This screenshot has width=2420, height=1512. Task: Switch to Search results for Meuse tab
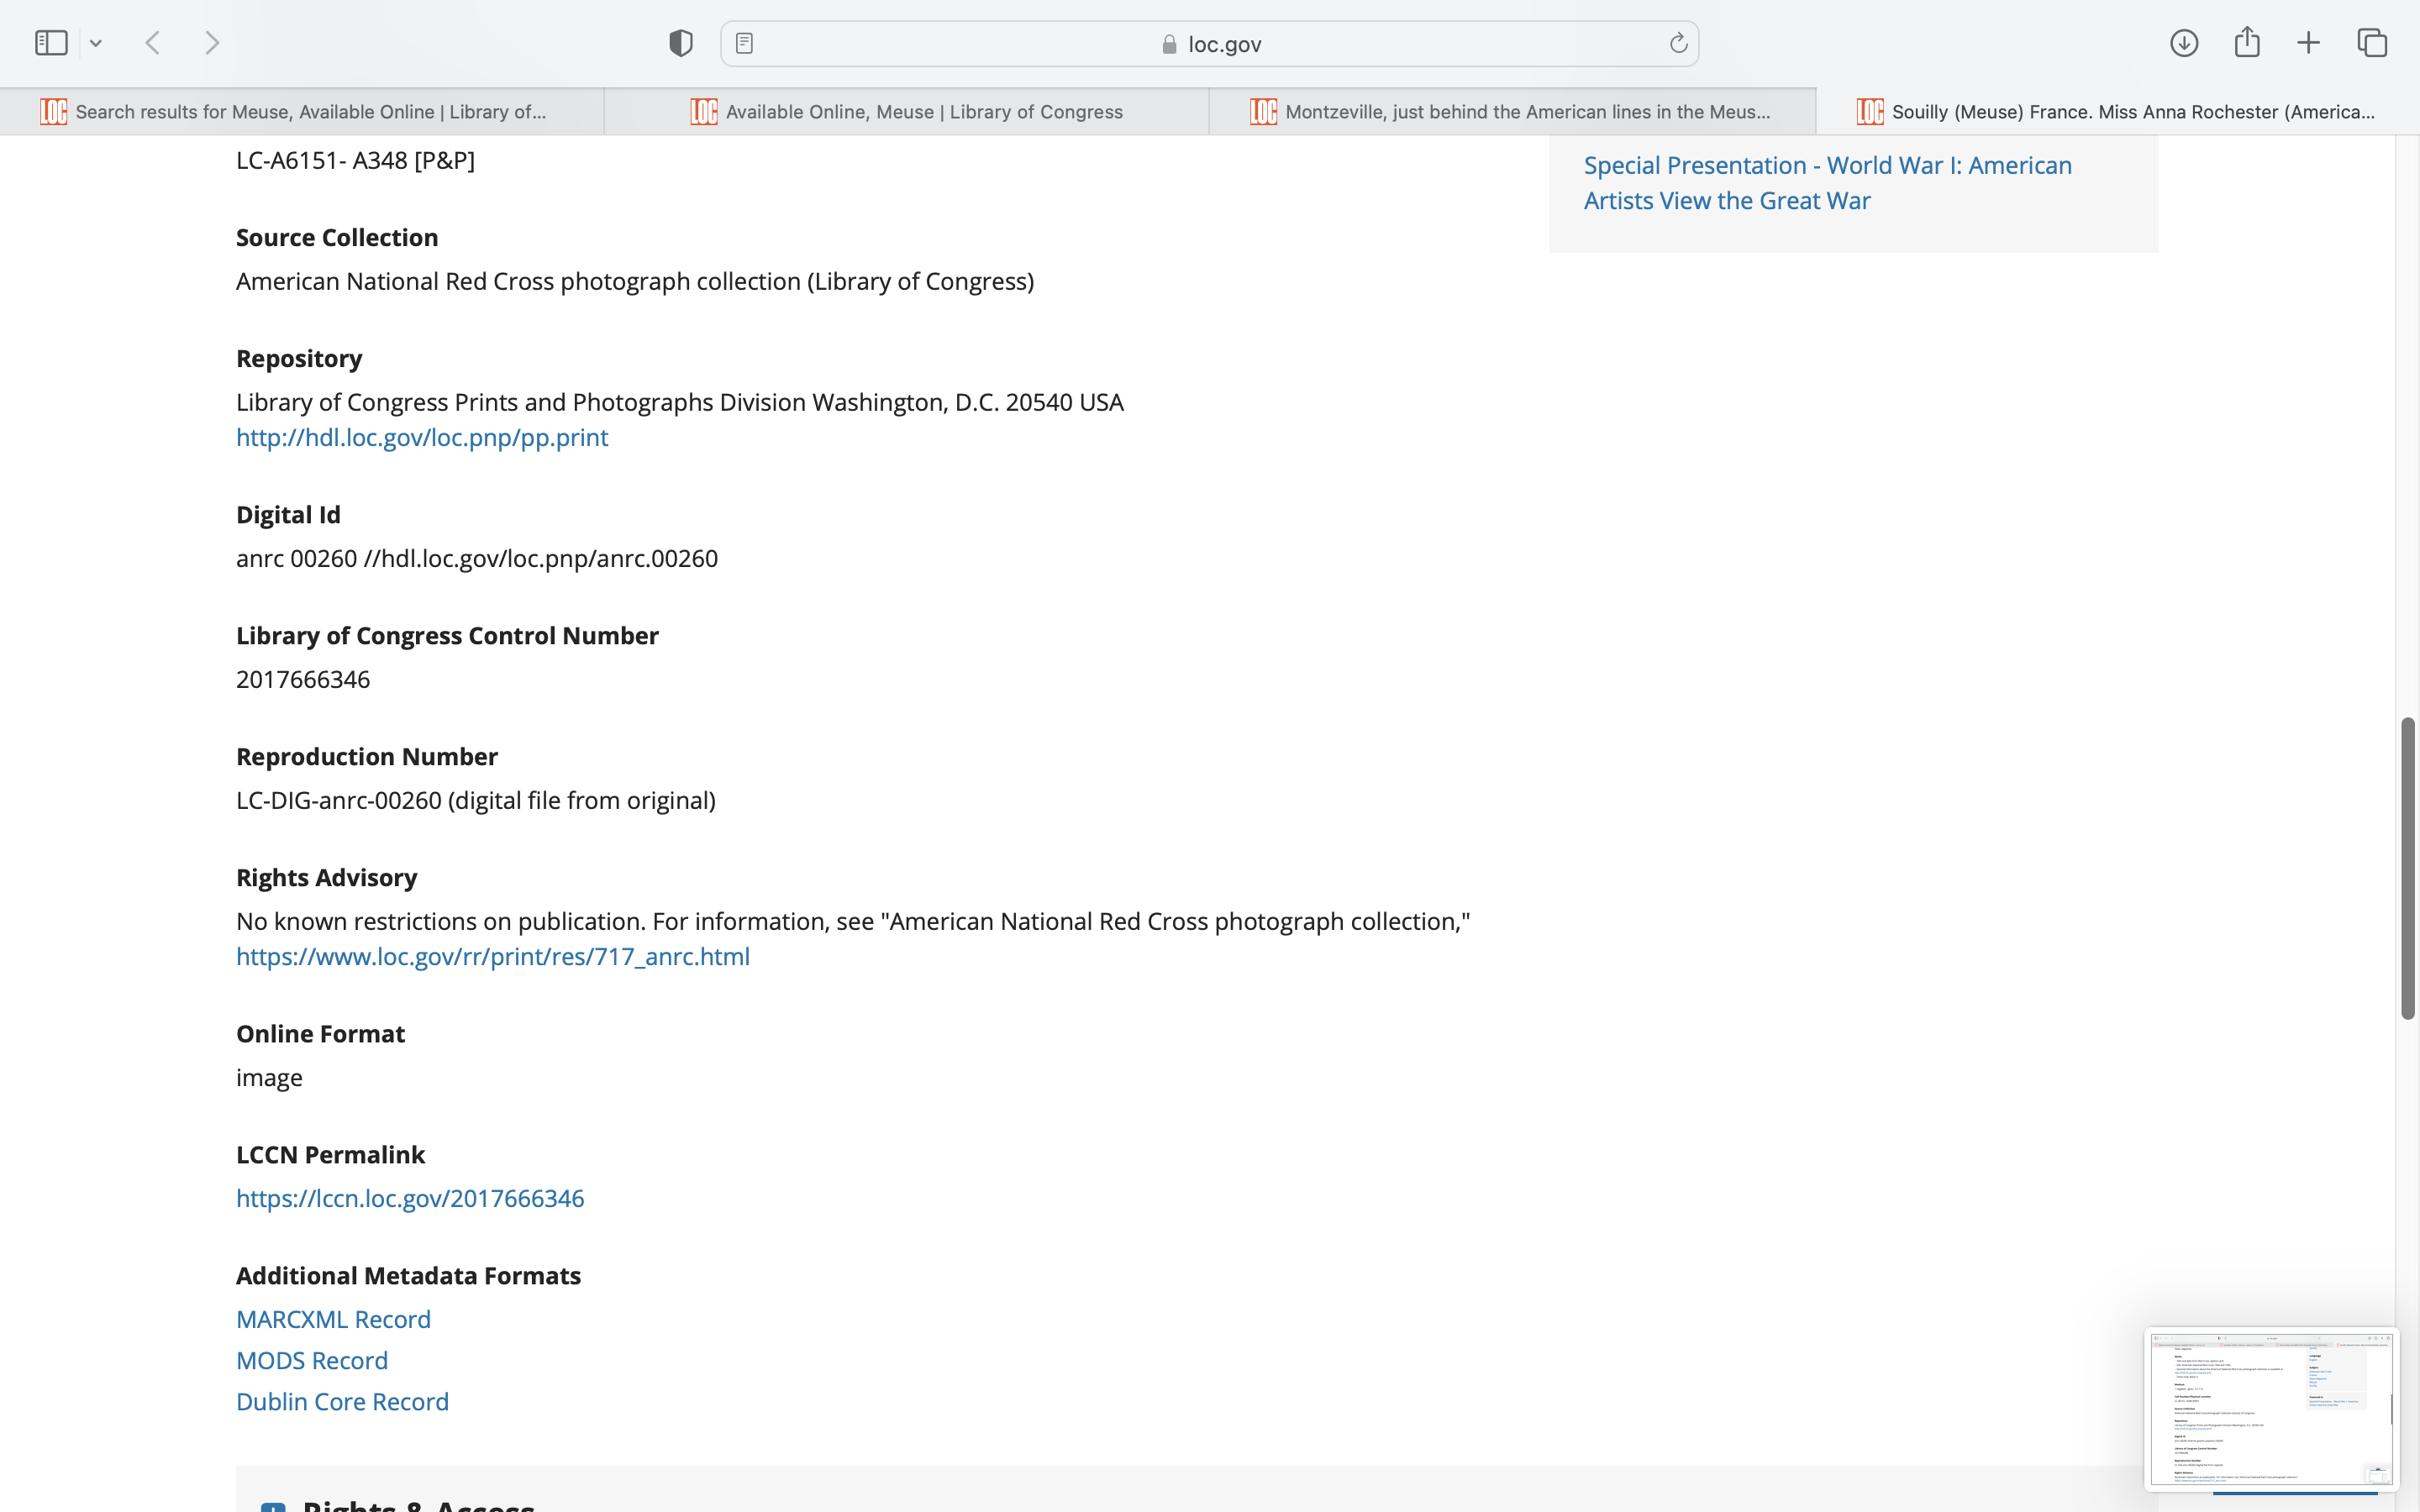point(310,112)
